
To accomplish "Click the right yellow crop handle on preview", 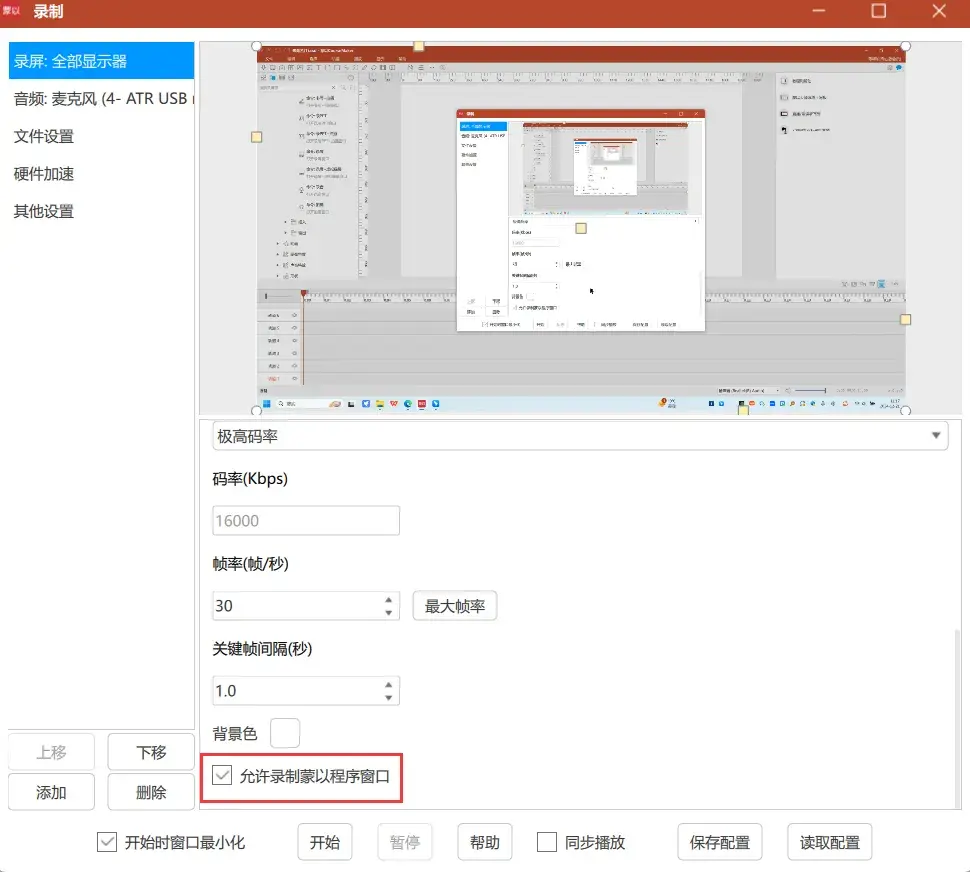I will click(x=906, y=320).
